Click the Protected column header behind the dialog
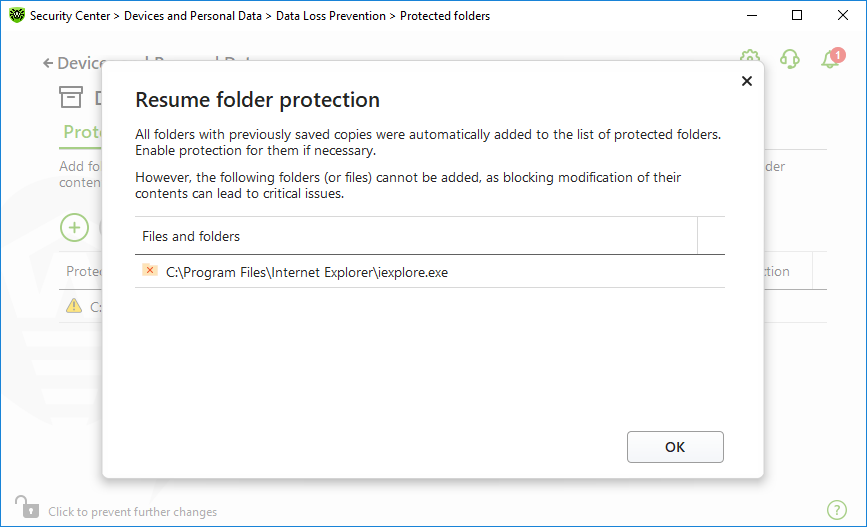 click(x=83, y=271)
